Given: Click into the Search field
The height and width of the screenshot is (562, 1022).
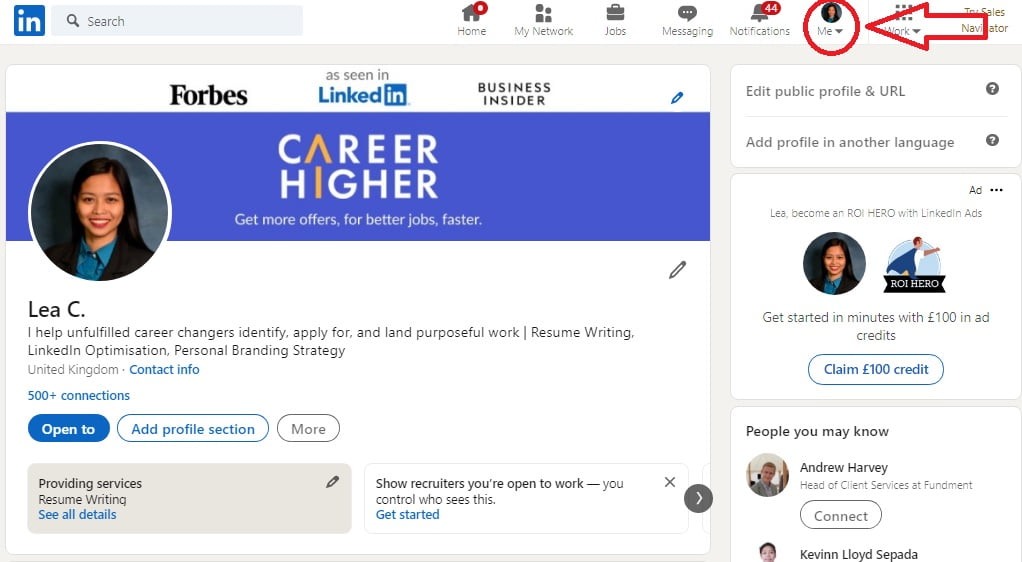Looking at the screenshot, I should pyautogui.click(x=177, y=21).
